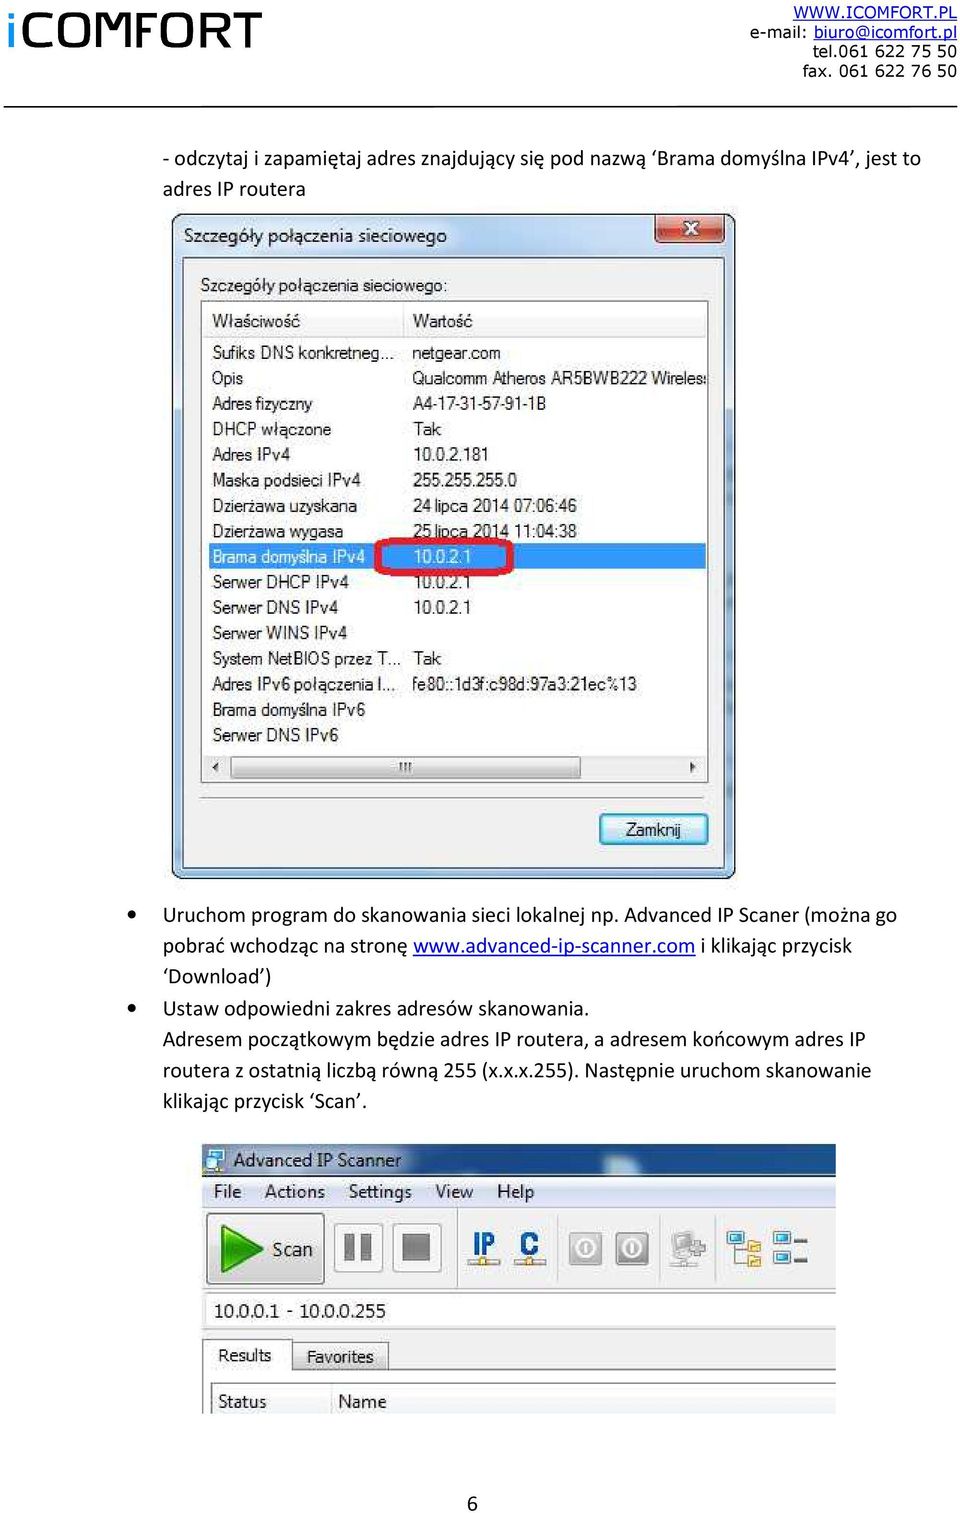Select the 'Dzierżawa wygasa' row
This screenshot has height=1513, width=960.
455,531
